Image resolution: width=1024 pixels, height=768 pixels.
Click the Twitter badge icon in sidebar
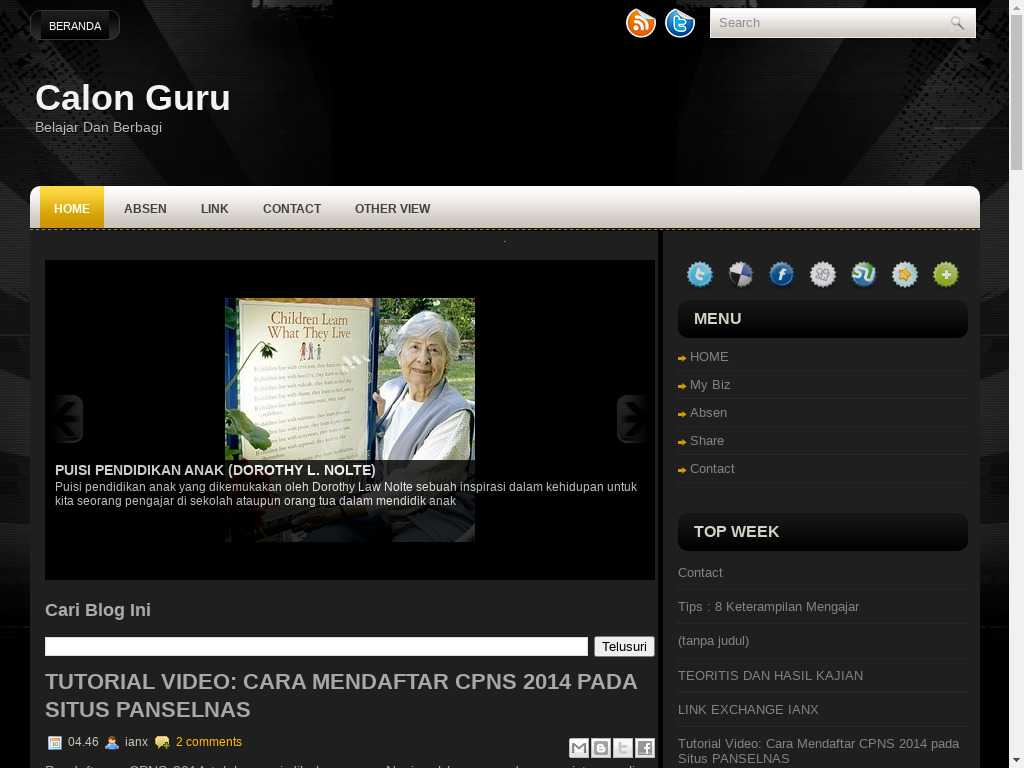pyautogui.click(x=700, y=274)
